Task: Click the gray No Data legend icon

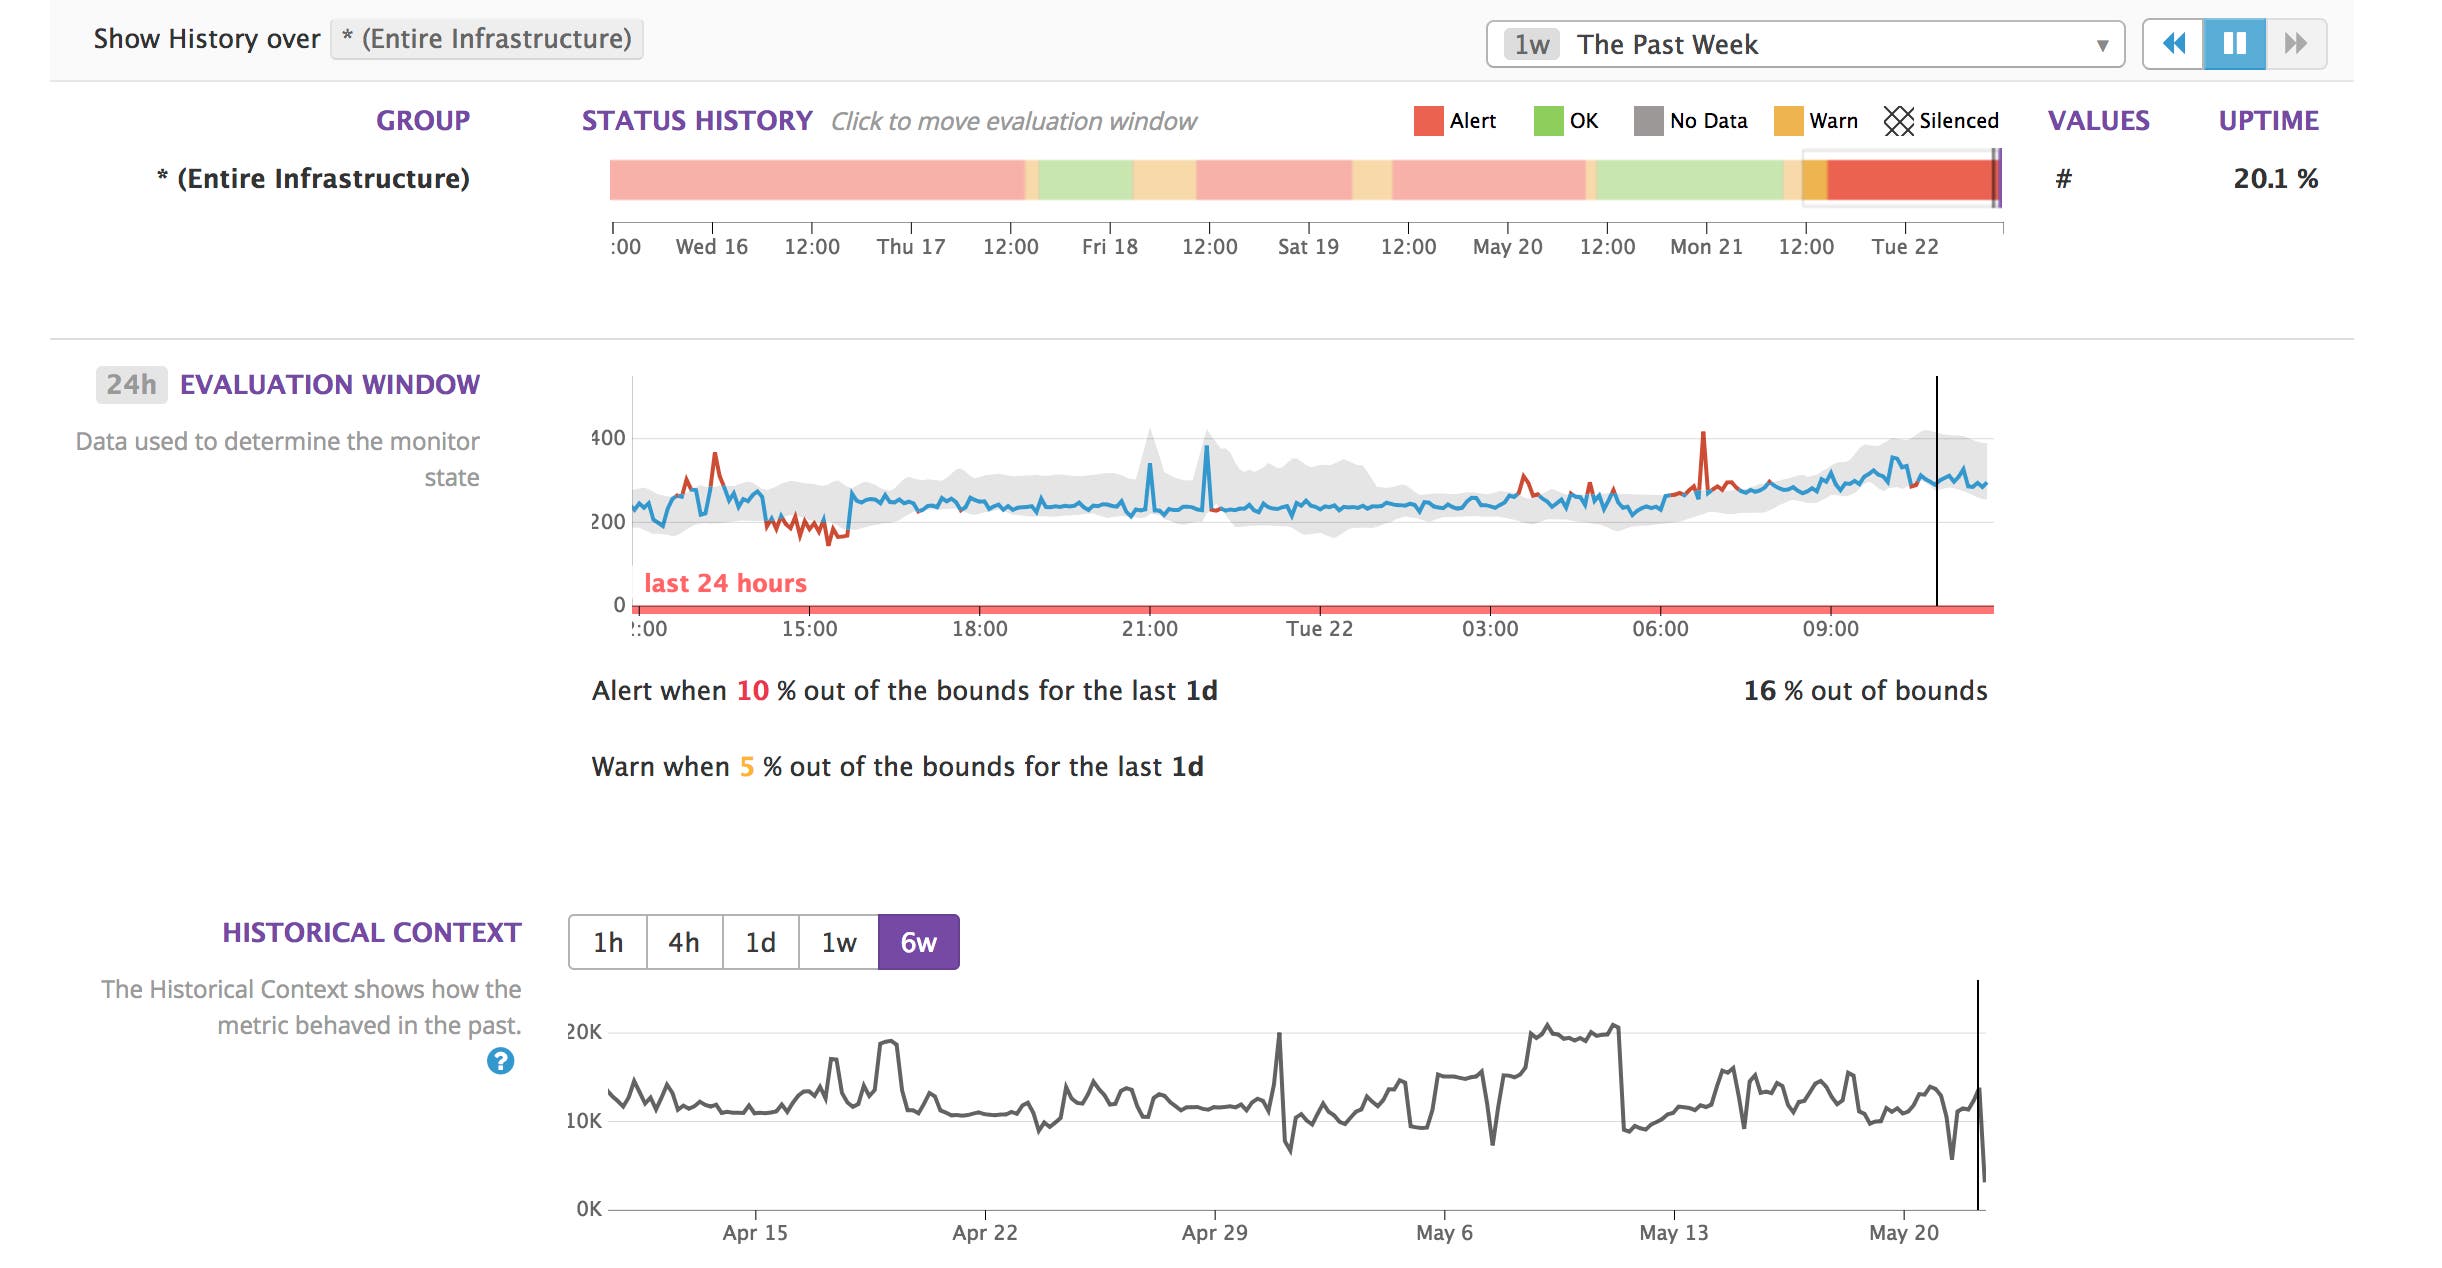Action: pyautogui.click(x=1646, y=120)
